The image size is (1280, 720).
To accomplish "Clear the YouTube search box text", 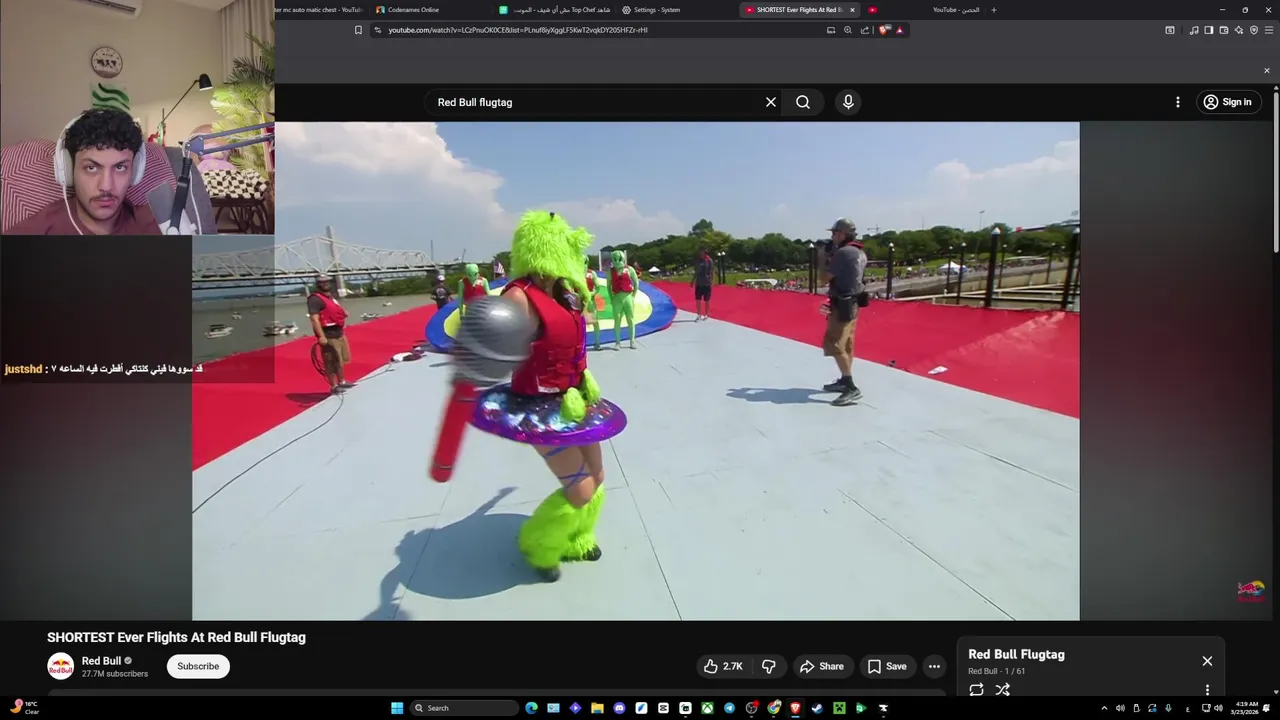I will tap(771, 102).
